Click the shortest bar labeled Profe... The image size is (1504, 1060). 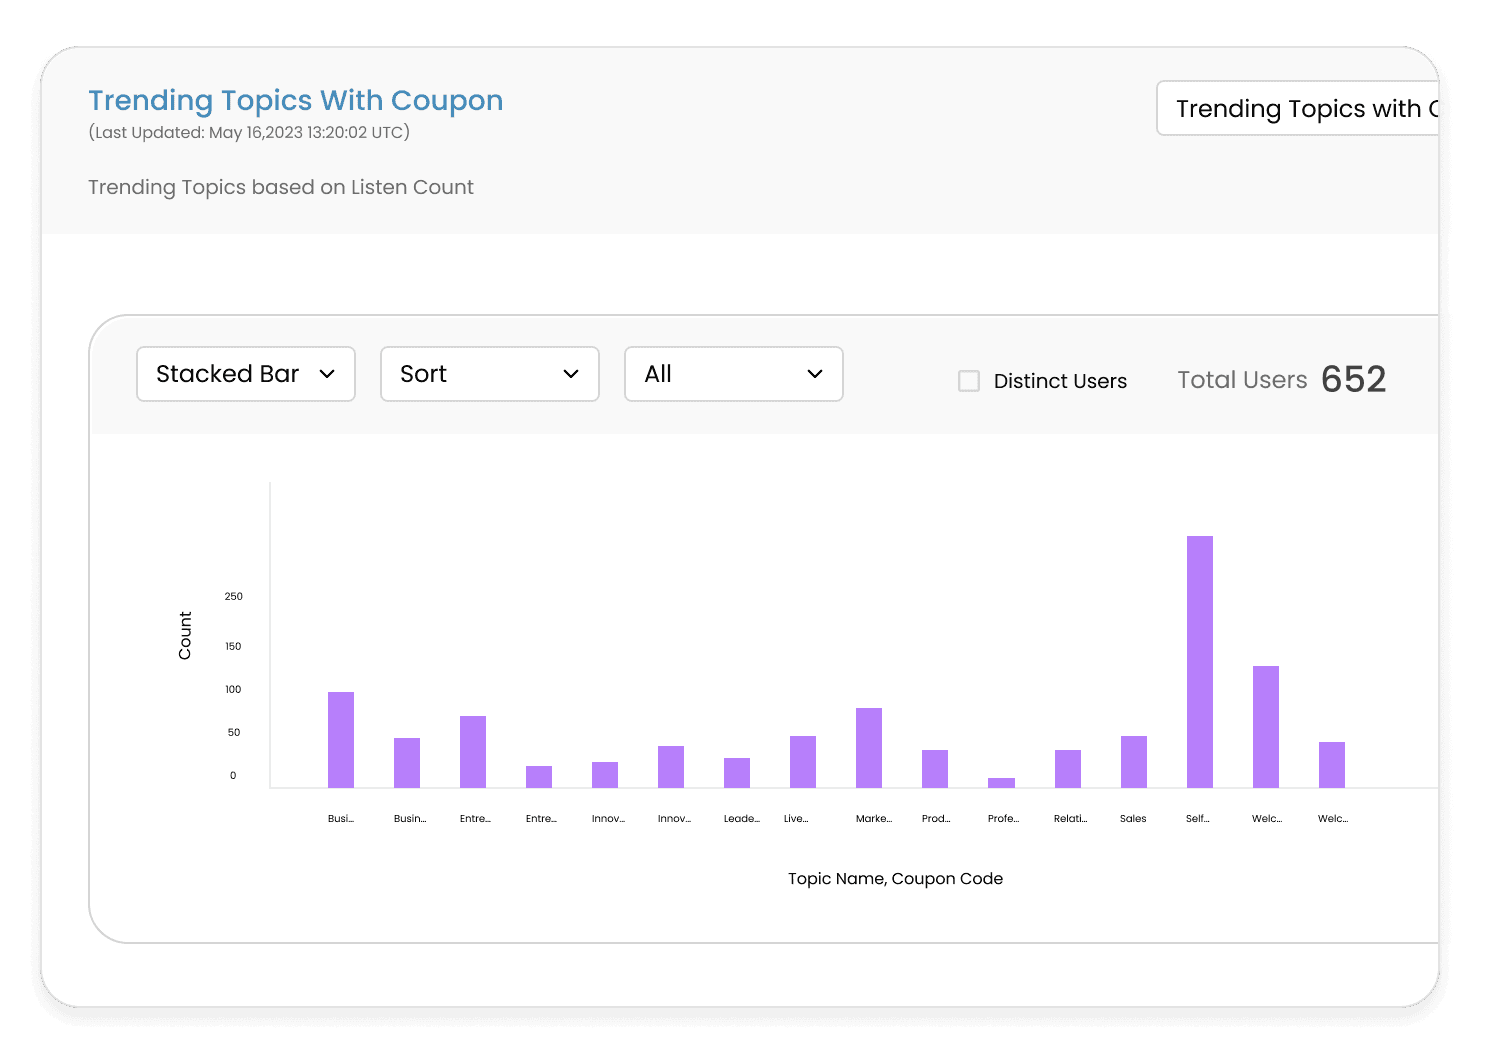pos(1001,782)
